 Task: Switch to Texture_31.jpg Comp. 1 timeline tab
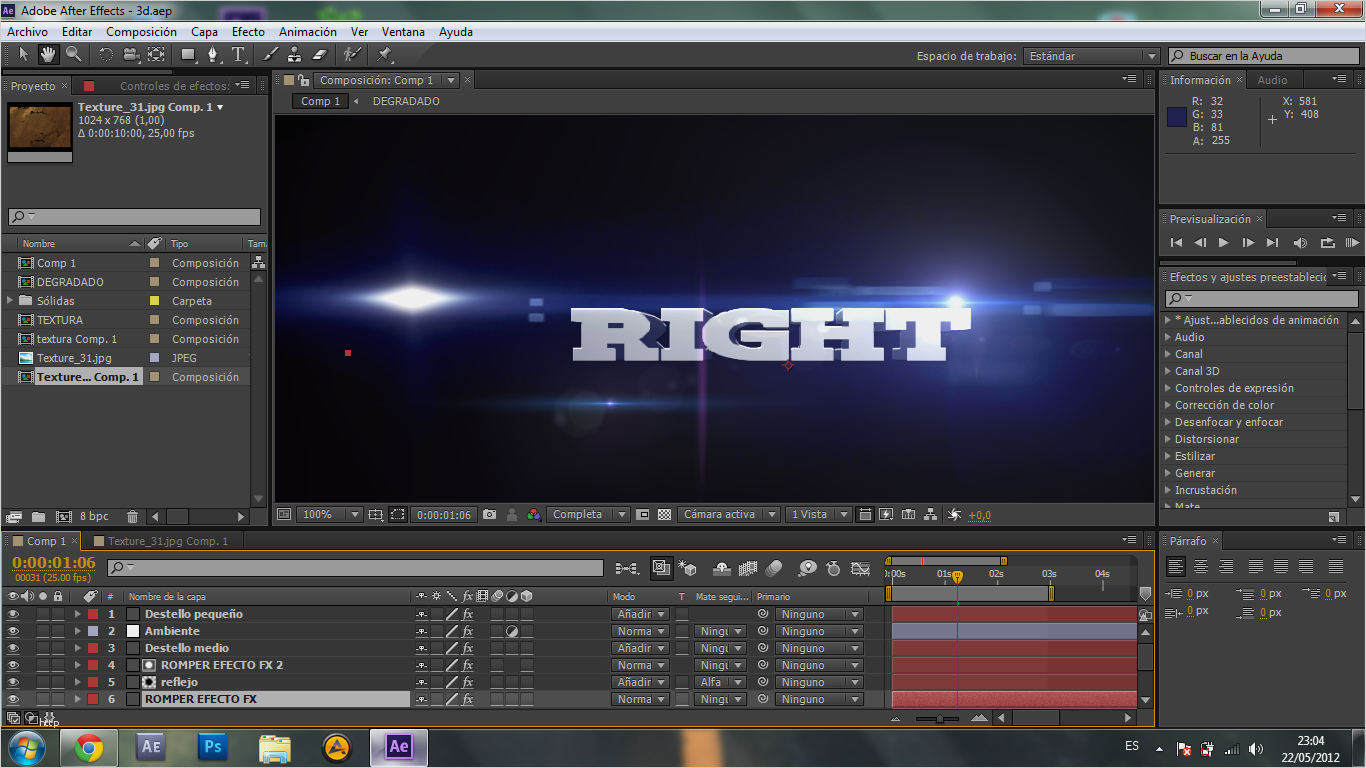click(167, 541)
